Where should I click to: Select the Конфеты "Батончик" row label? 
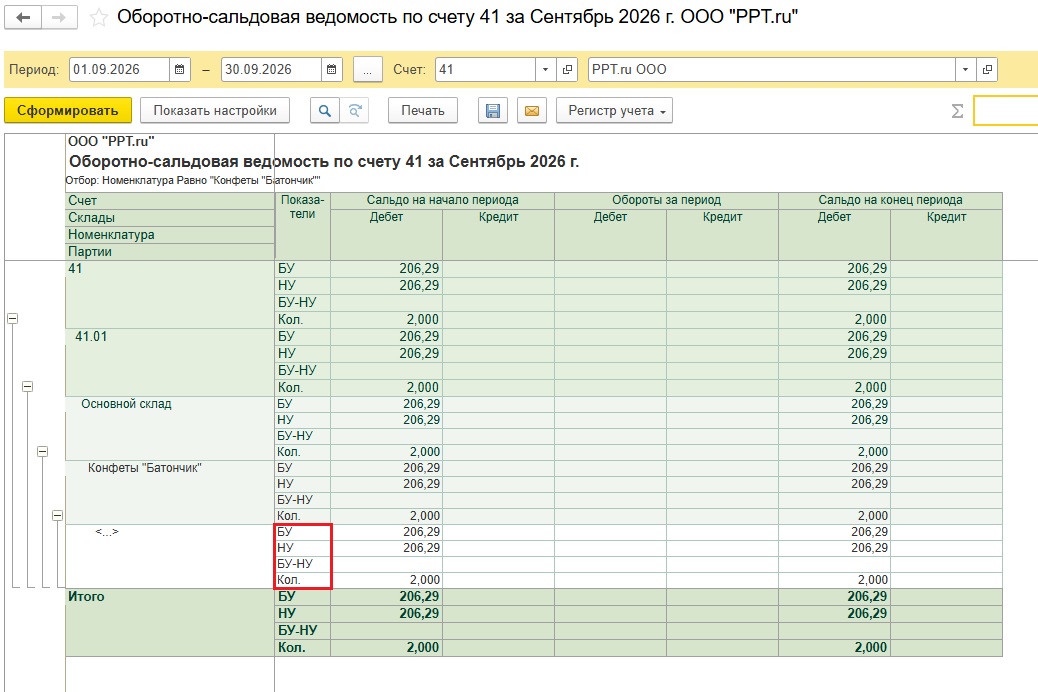tap(145, 468)
